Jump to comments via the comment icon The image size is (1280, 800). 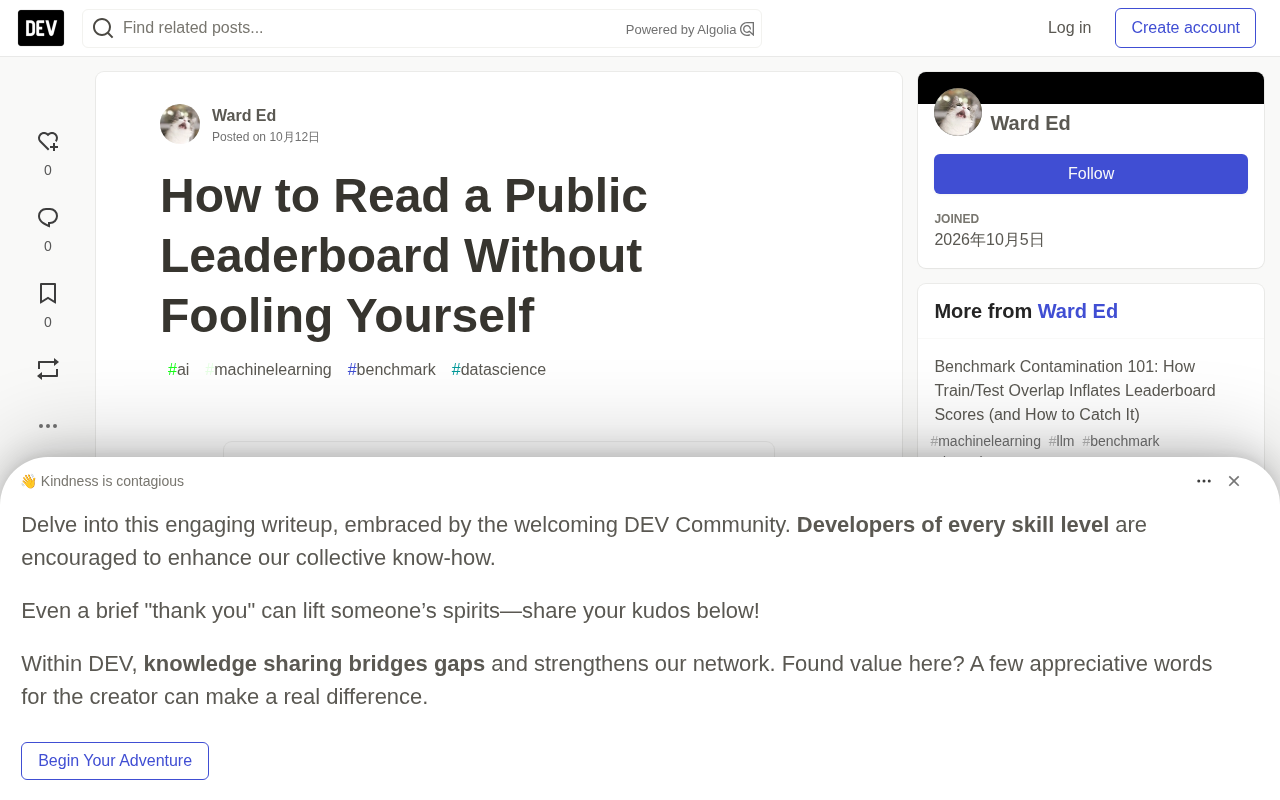click(x=48, y=218)
